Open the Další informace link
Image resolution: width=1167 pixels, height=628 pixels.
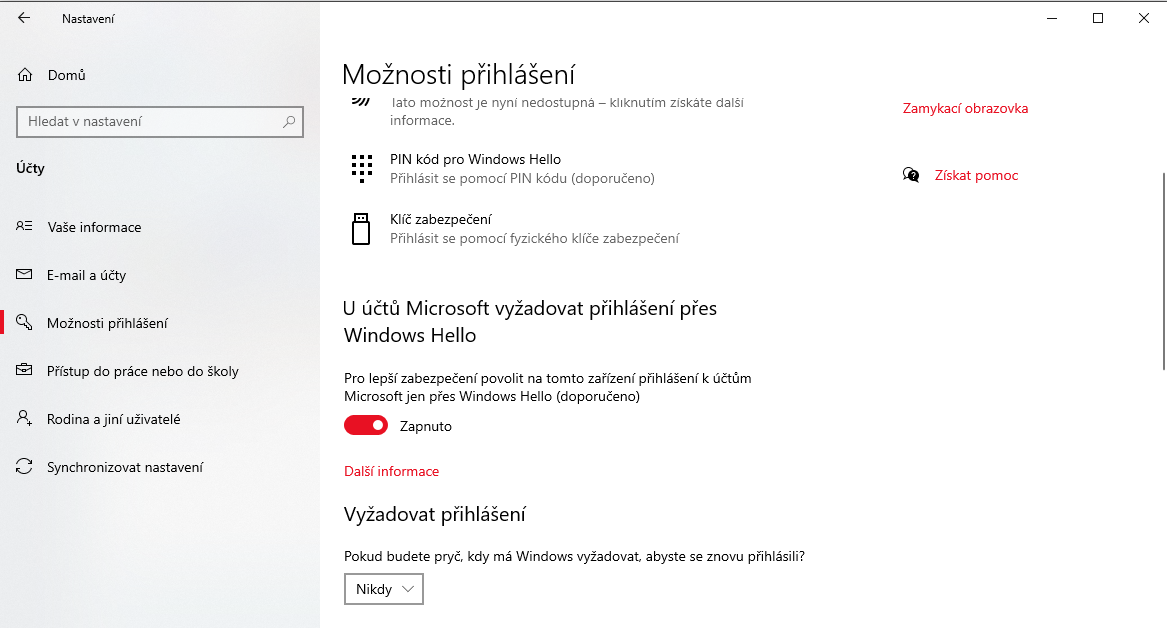pos(391,471)
